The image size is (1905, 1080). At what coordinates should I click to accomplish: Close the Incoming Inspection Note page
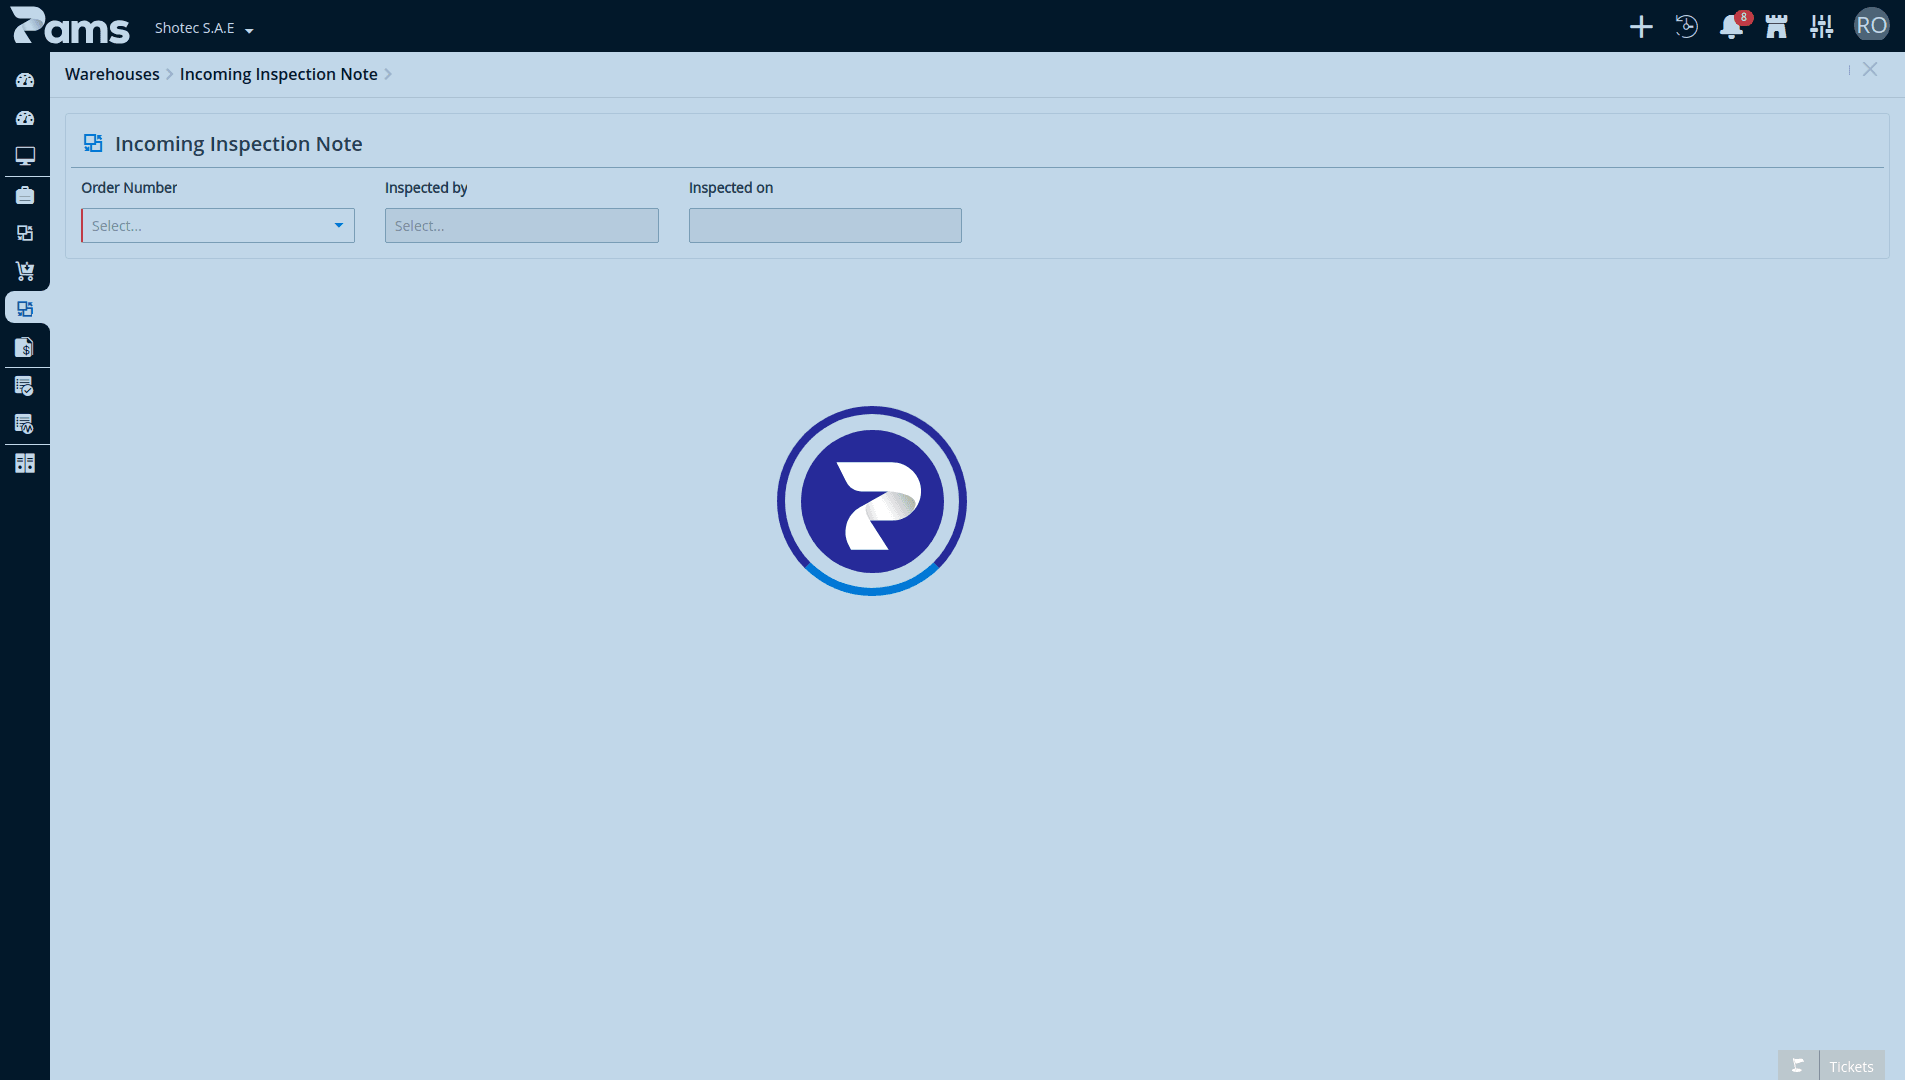[x=1870, y=69]
